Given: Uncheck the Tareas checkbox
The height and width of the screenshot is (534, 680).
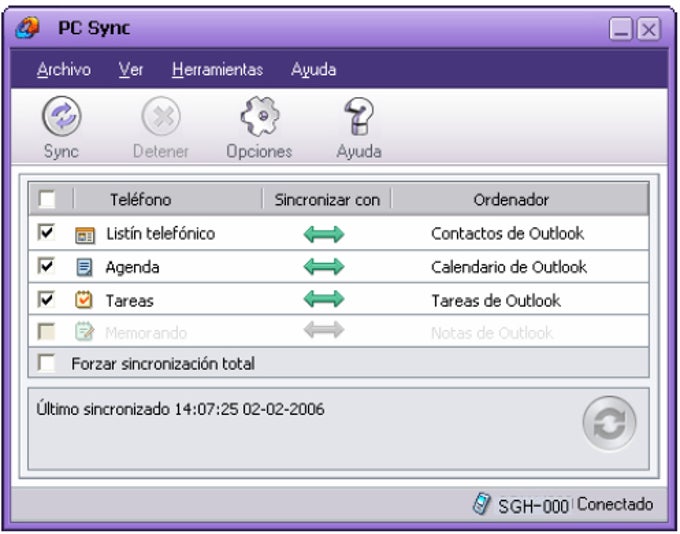Looking at the screenshot, I should tap(46, 299).
